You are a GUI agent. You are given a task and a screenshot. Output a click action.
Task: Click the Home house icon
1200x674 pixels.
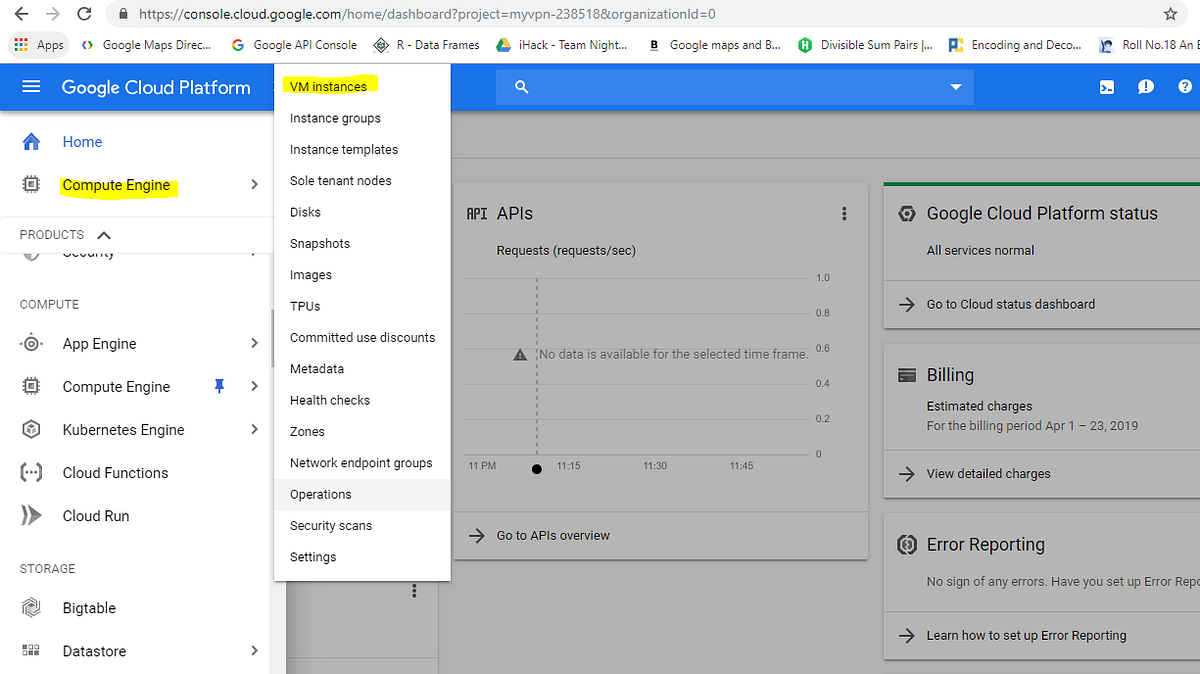click(31, 141)
